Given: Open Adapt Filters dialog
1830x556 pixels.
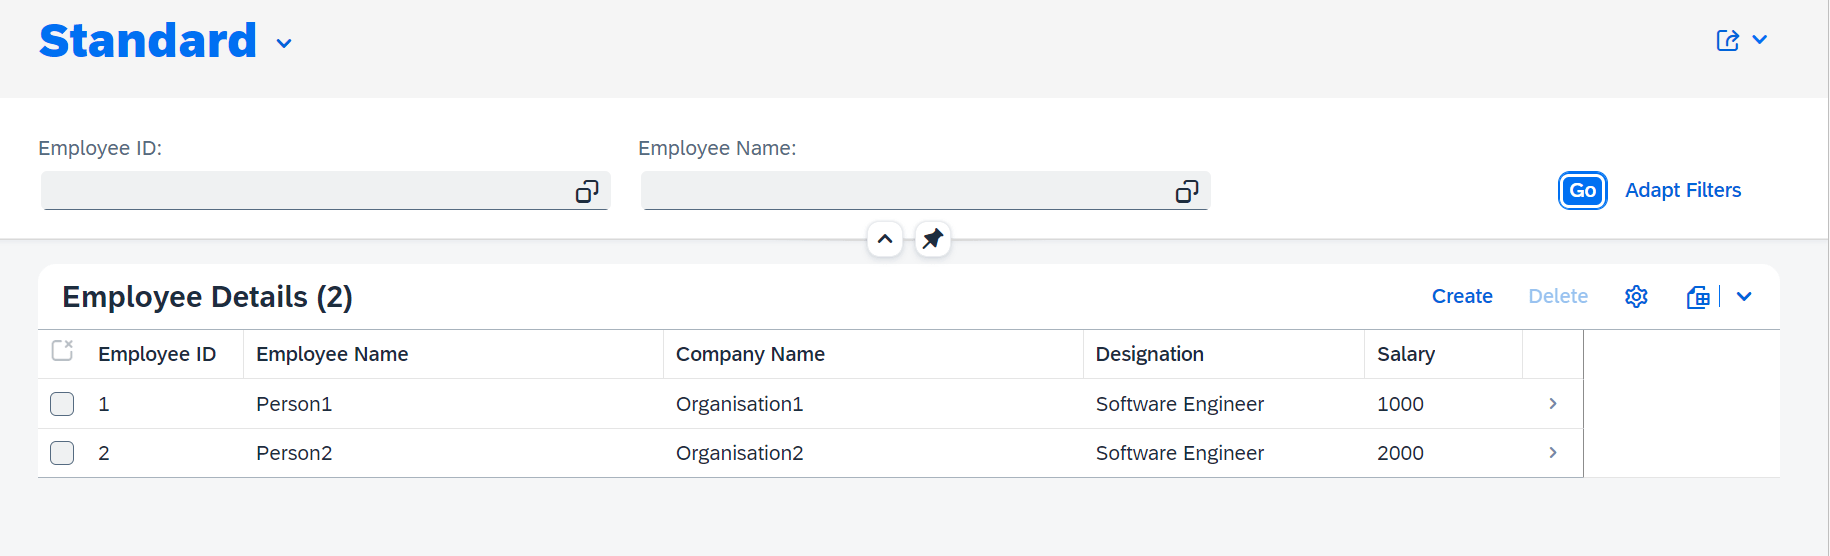Looking at the screenshot, I should (x=1682, y=191).
